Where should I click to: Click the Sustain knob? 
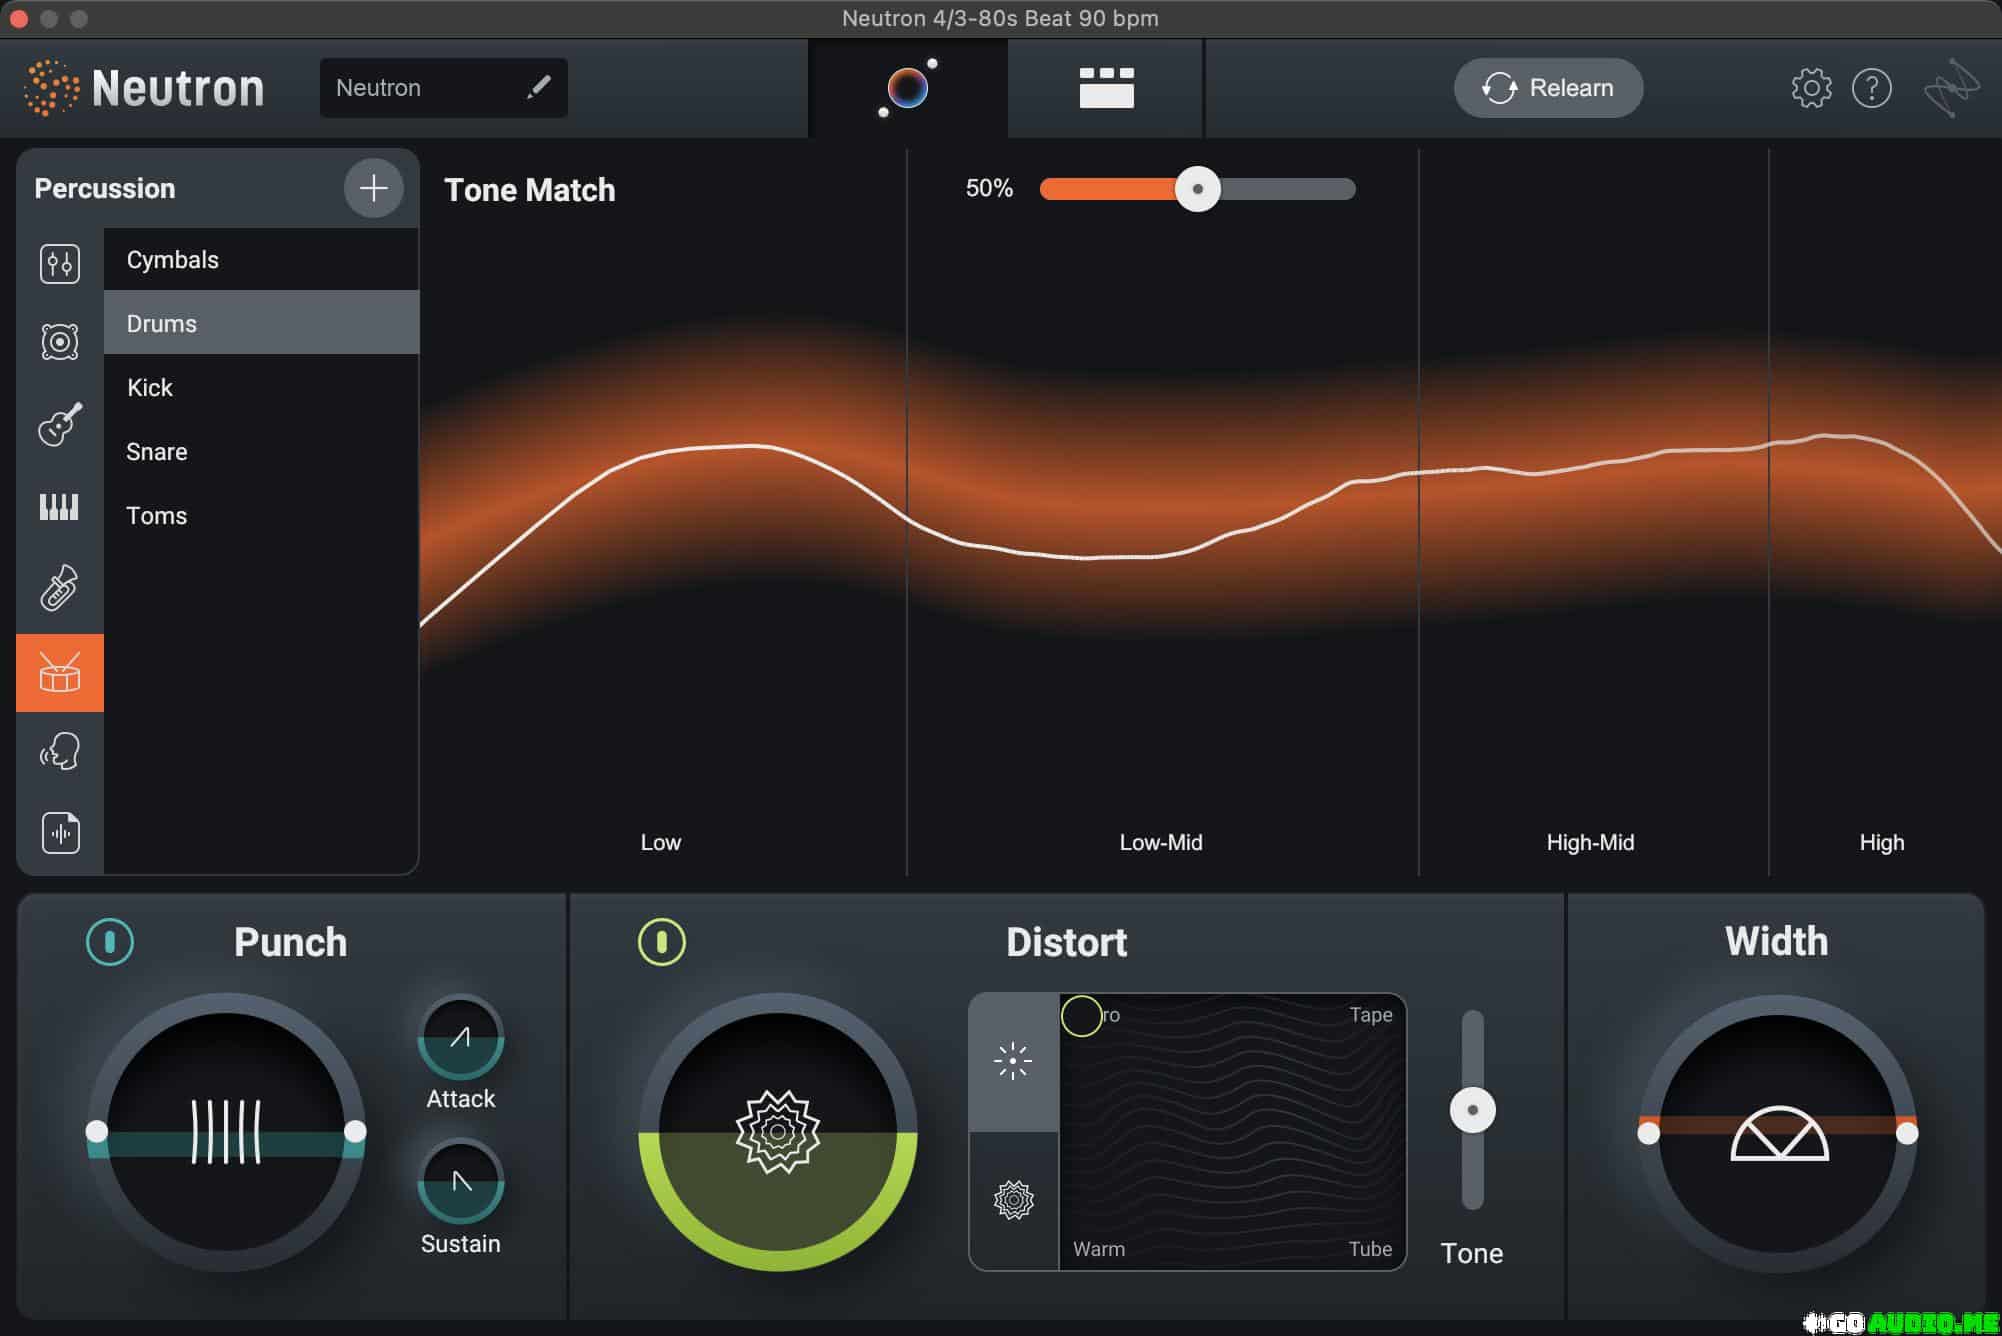click(x=460, y=1182)
